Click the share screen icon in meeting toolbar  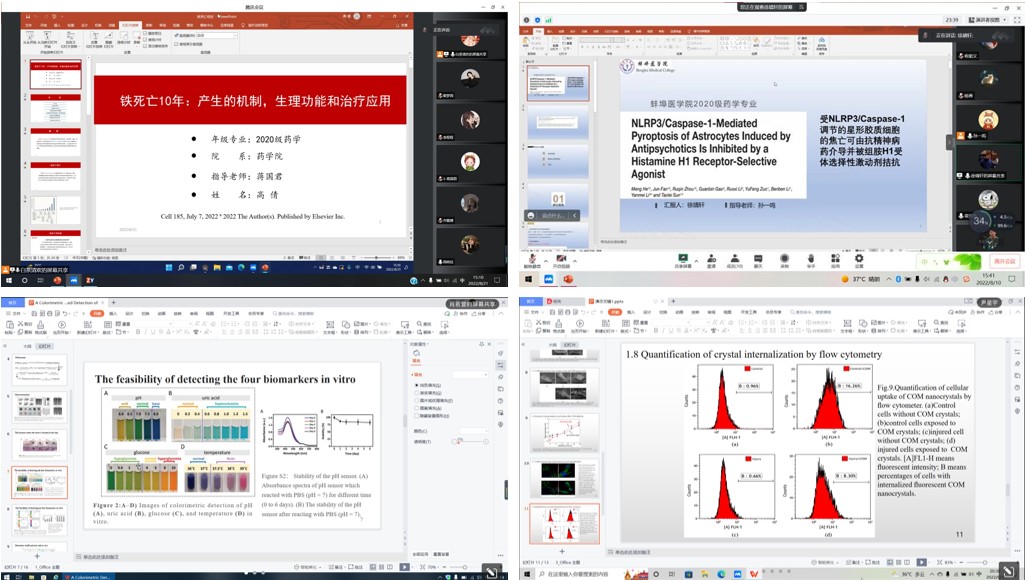pos(683,260)
